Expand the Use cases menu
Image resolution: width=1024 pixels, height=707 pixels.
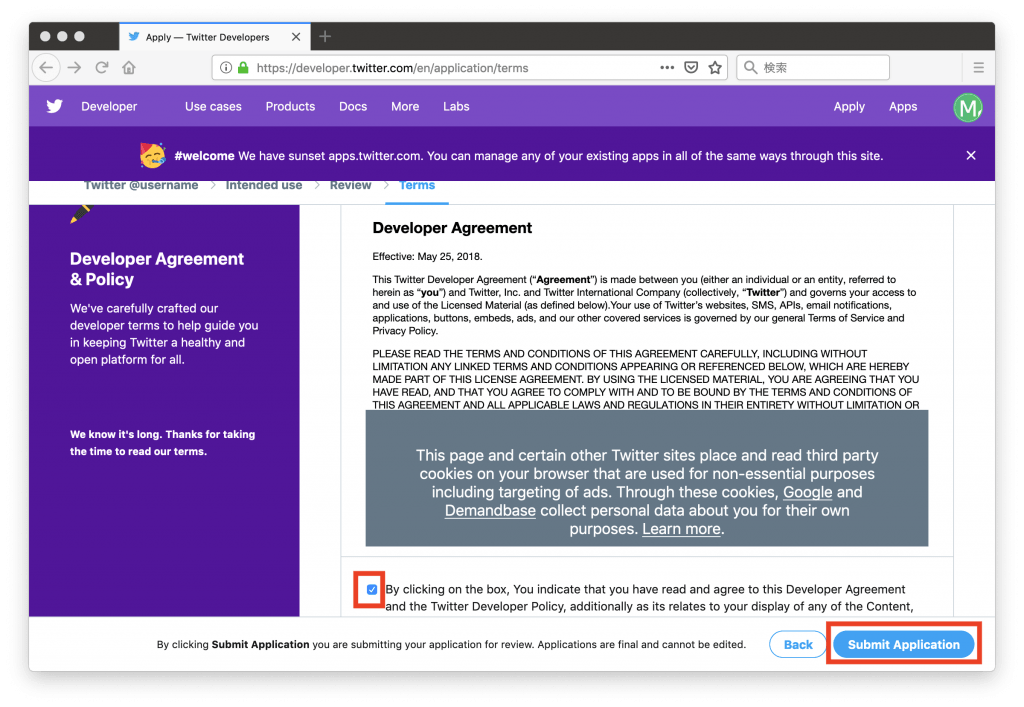(x=213, y=107)
